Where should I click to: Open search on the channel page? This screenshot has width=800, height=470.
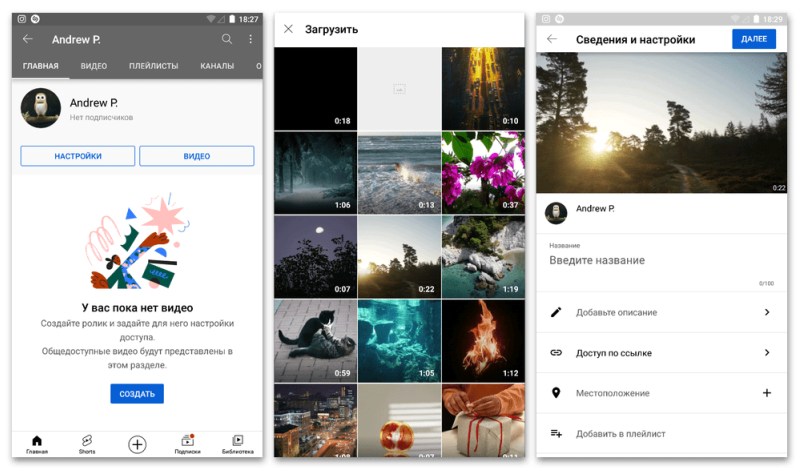click(227, 39)
